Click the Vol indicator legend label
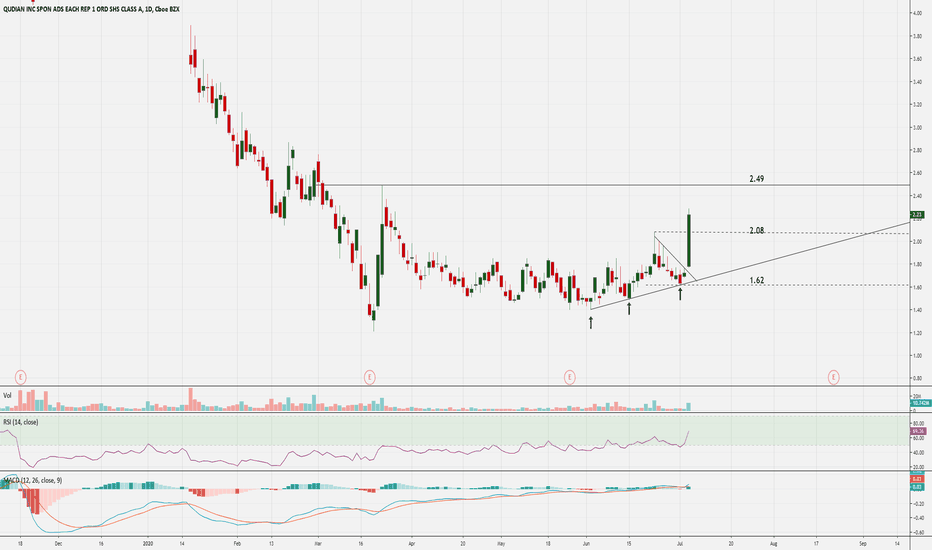 [x=7, y=395]
